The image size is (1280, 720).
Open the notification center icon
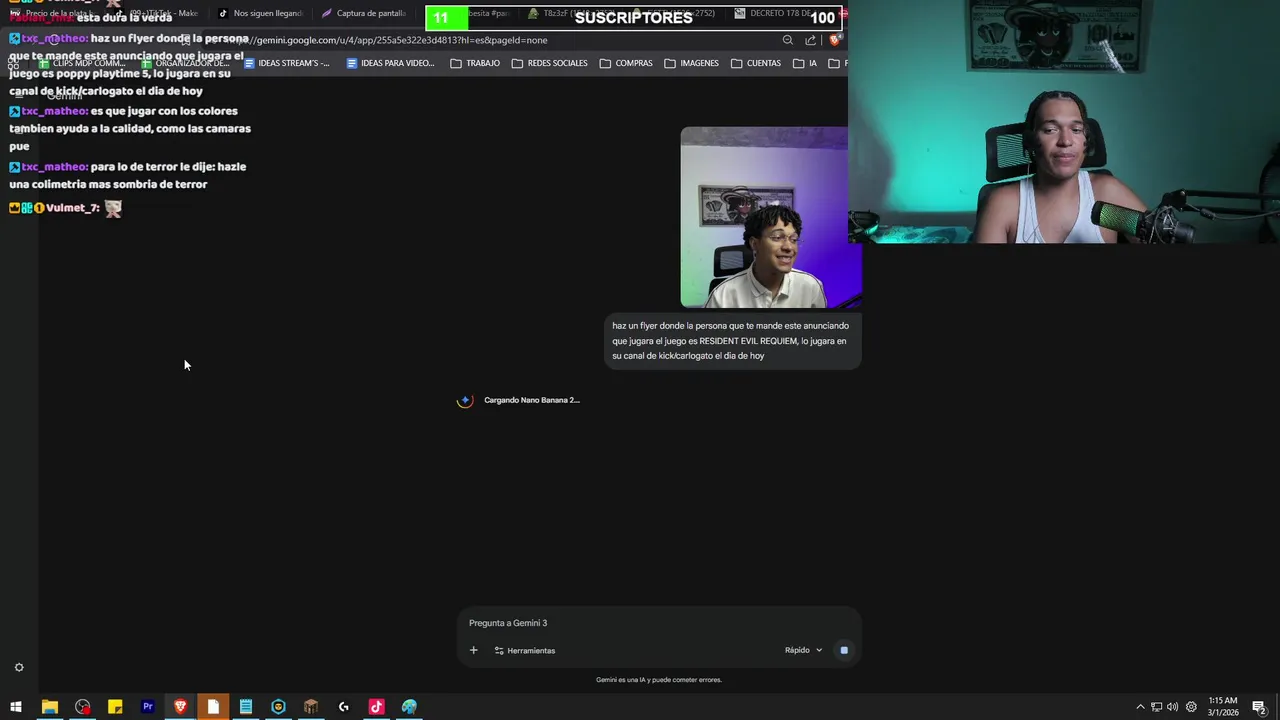pos(1259,707)
